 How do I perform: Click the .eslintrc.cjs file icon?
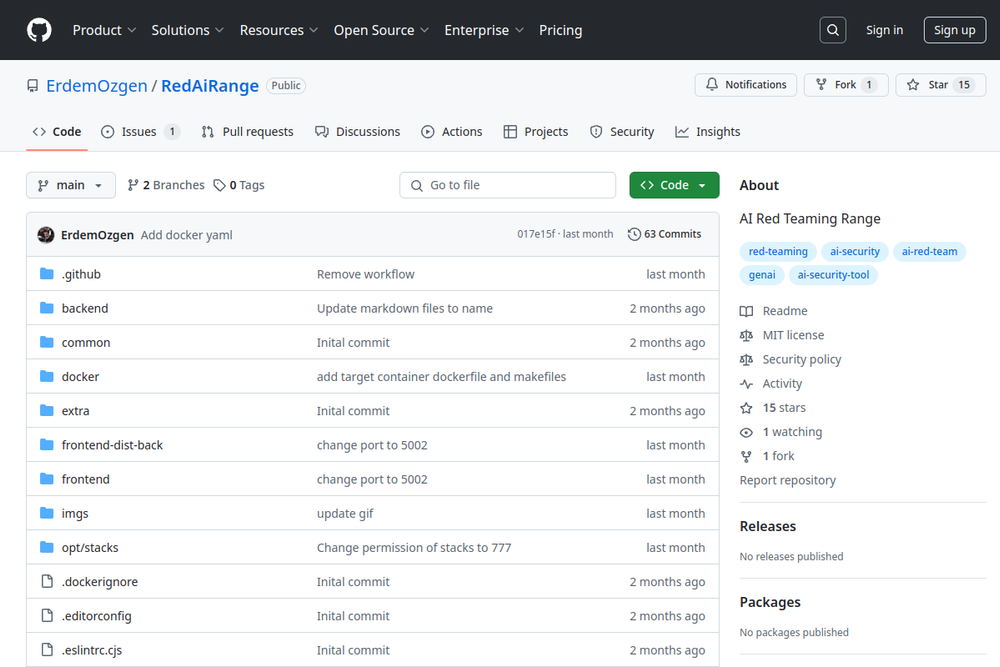click(47, 650)
